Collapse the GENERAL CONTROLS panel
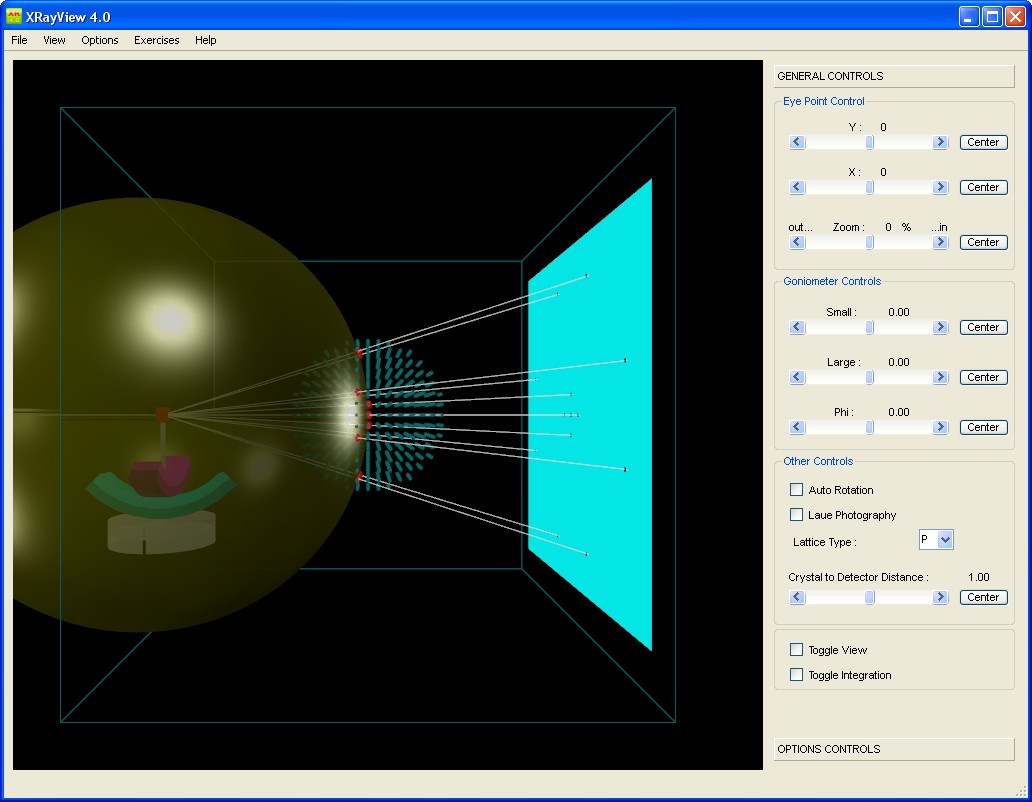 point(894,76)
